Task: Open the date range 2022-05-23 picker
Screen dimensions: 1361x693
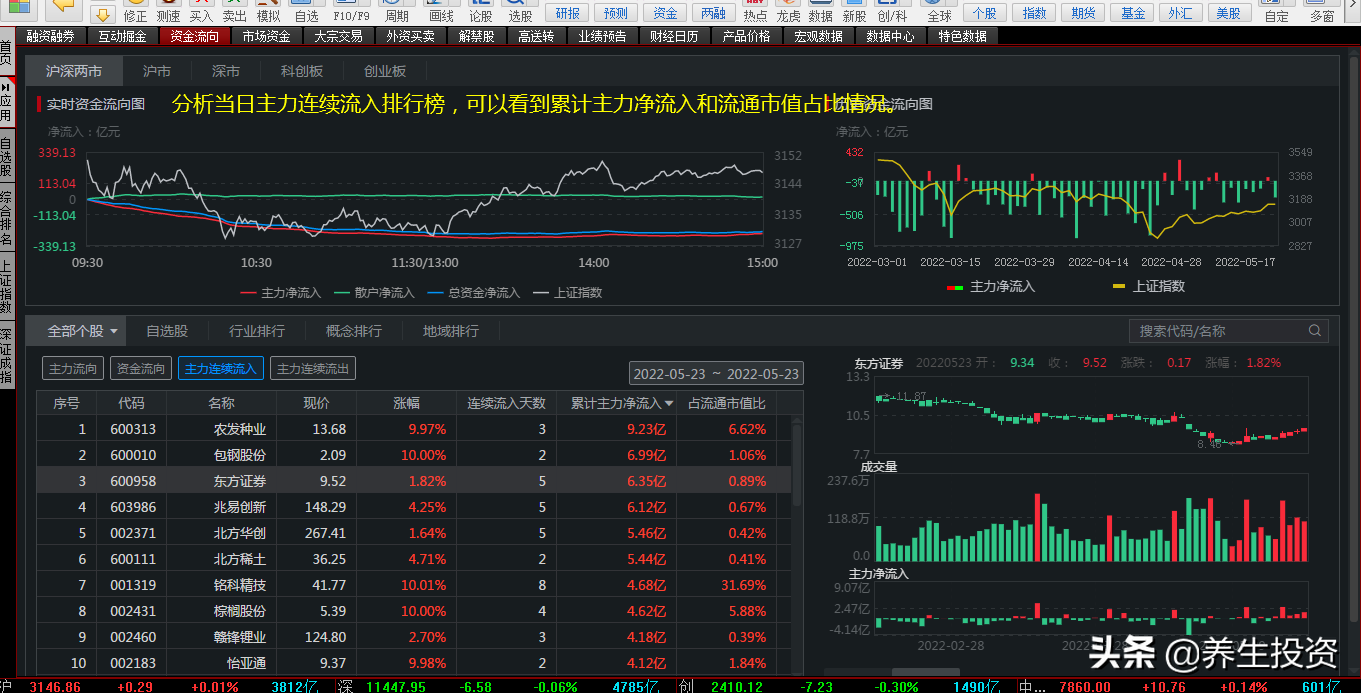Action: (716, 374)
